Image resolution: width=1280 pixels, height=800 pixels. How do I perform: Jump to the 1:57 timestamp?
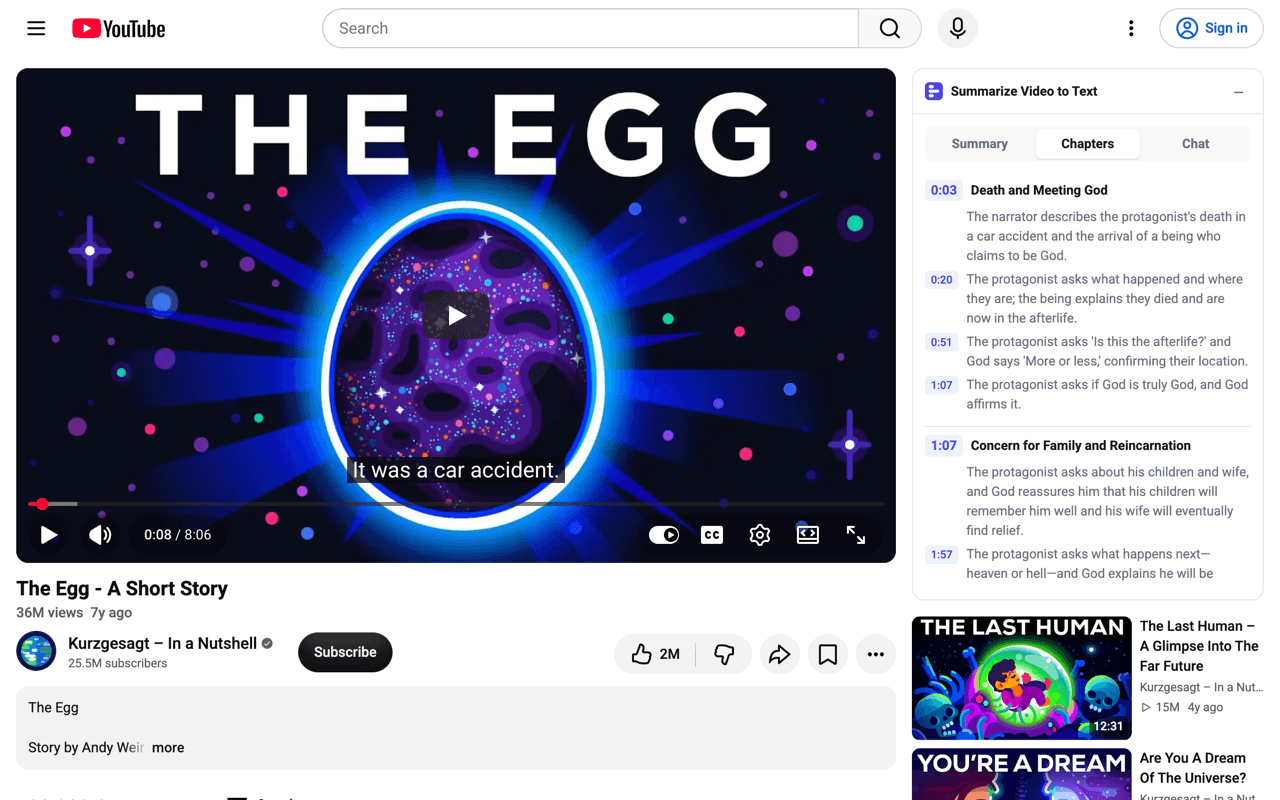(x=942, y=555)
